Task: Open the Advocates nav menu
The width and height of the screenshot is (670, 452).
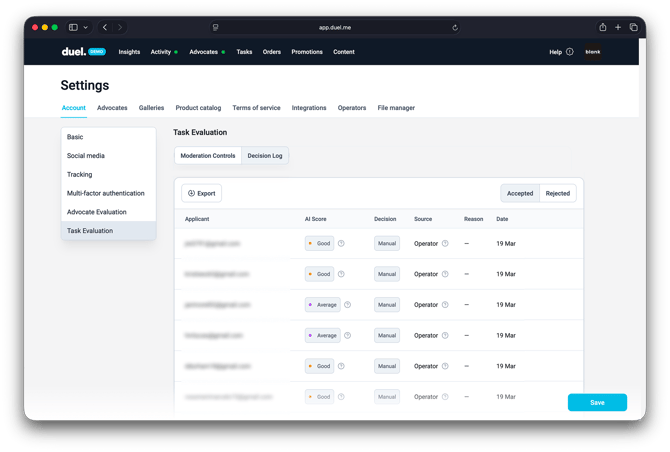Action: click(x=204, y=52)
